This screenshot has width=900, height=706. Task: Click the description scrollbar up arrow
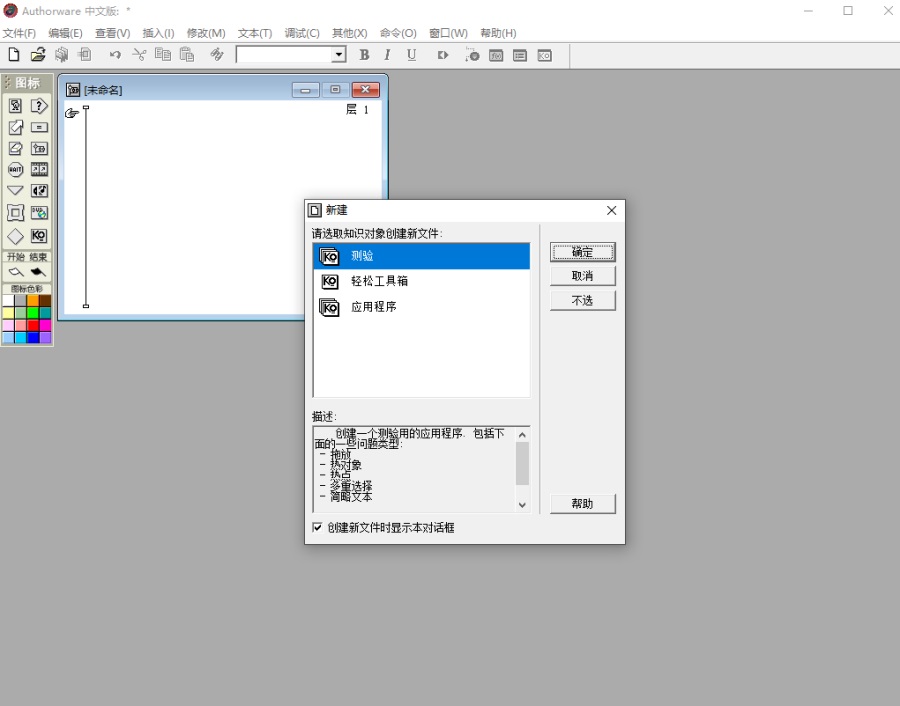coord(522,435)
